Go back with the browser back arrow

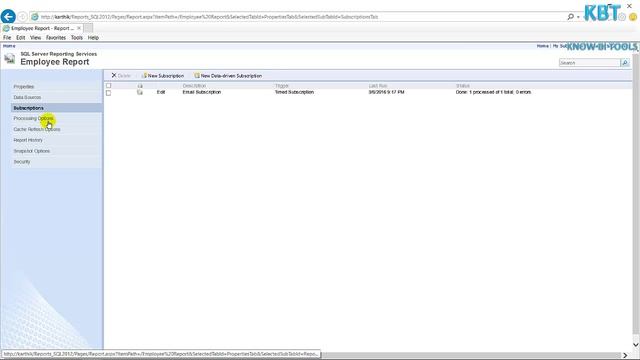[8, 17]
